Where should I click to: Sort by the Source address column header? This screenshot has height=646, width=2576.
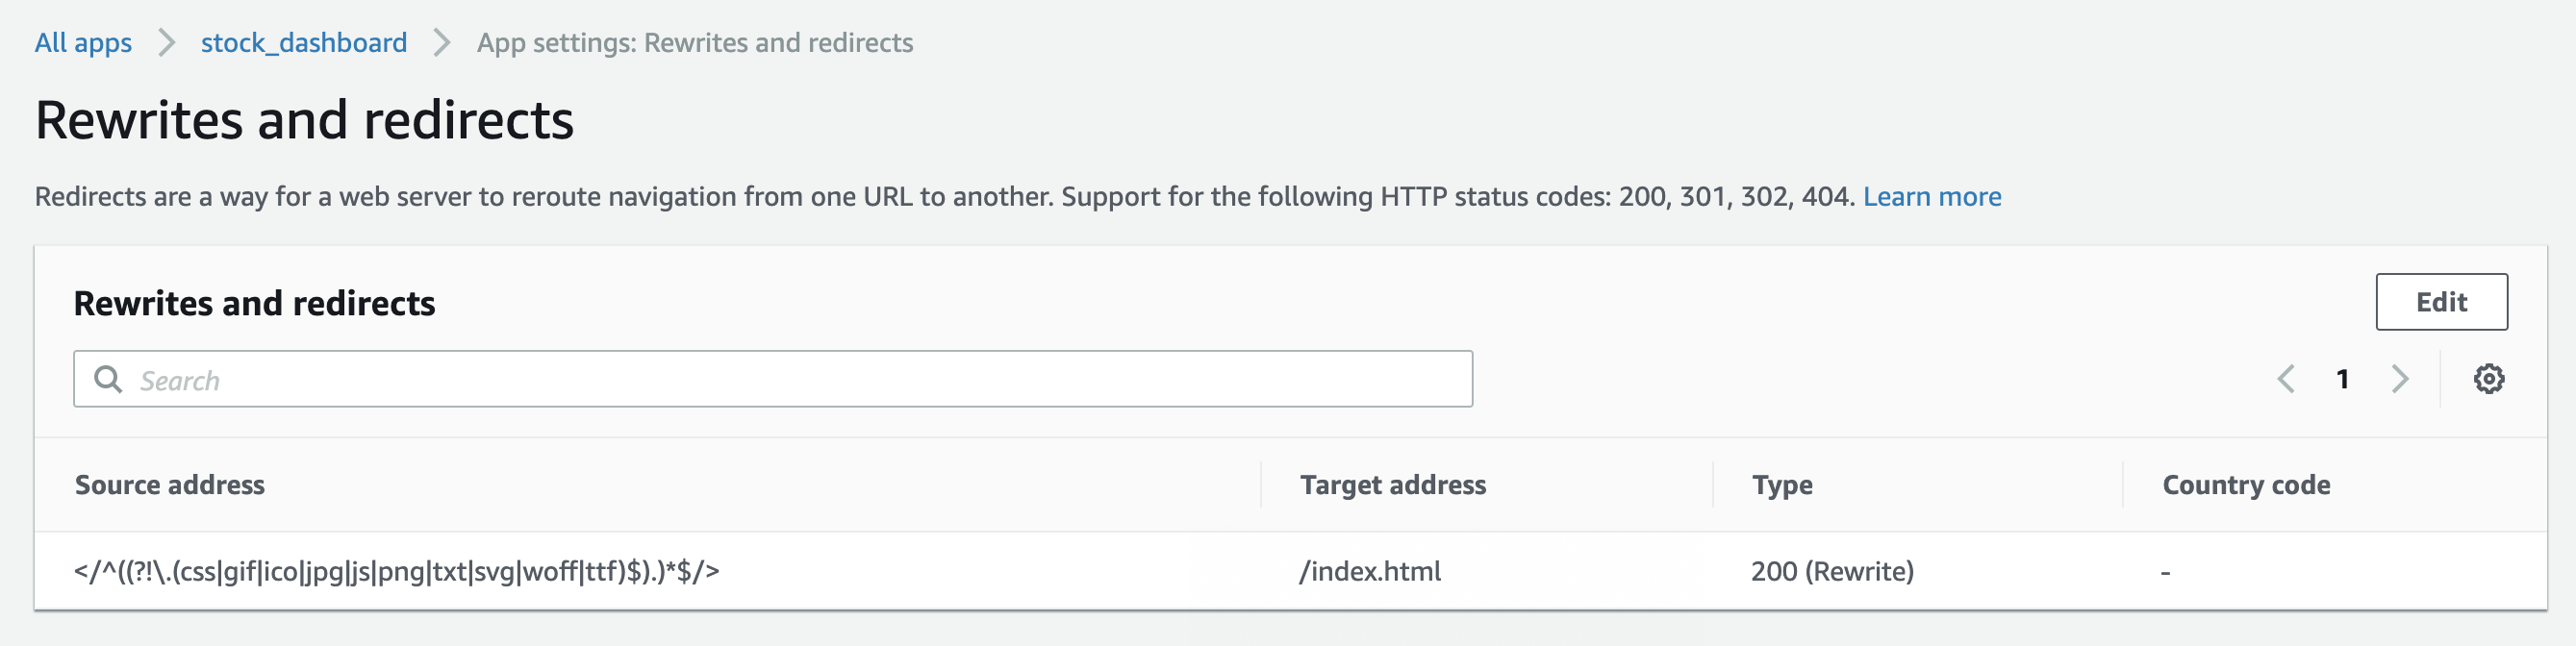coord(170,485)
